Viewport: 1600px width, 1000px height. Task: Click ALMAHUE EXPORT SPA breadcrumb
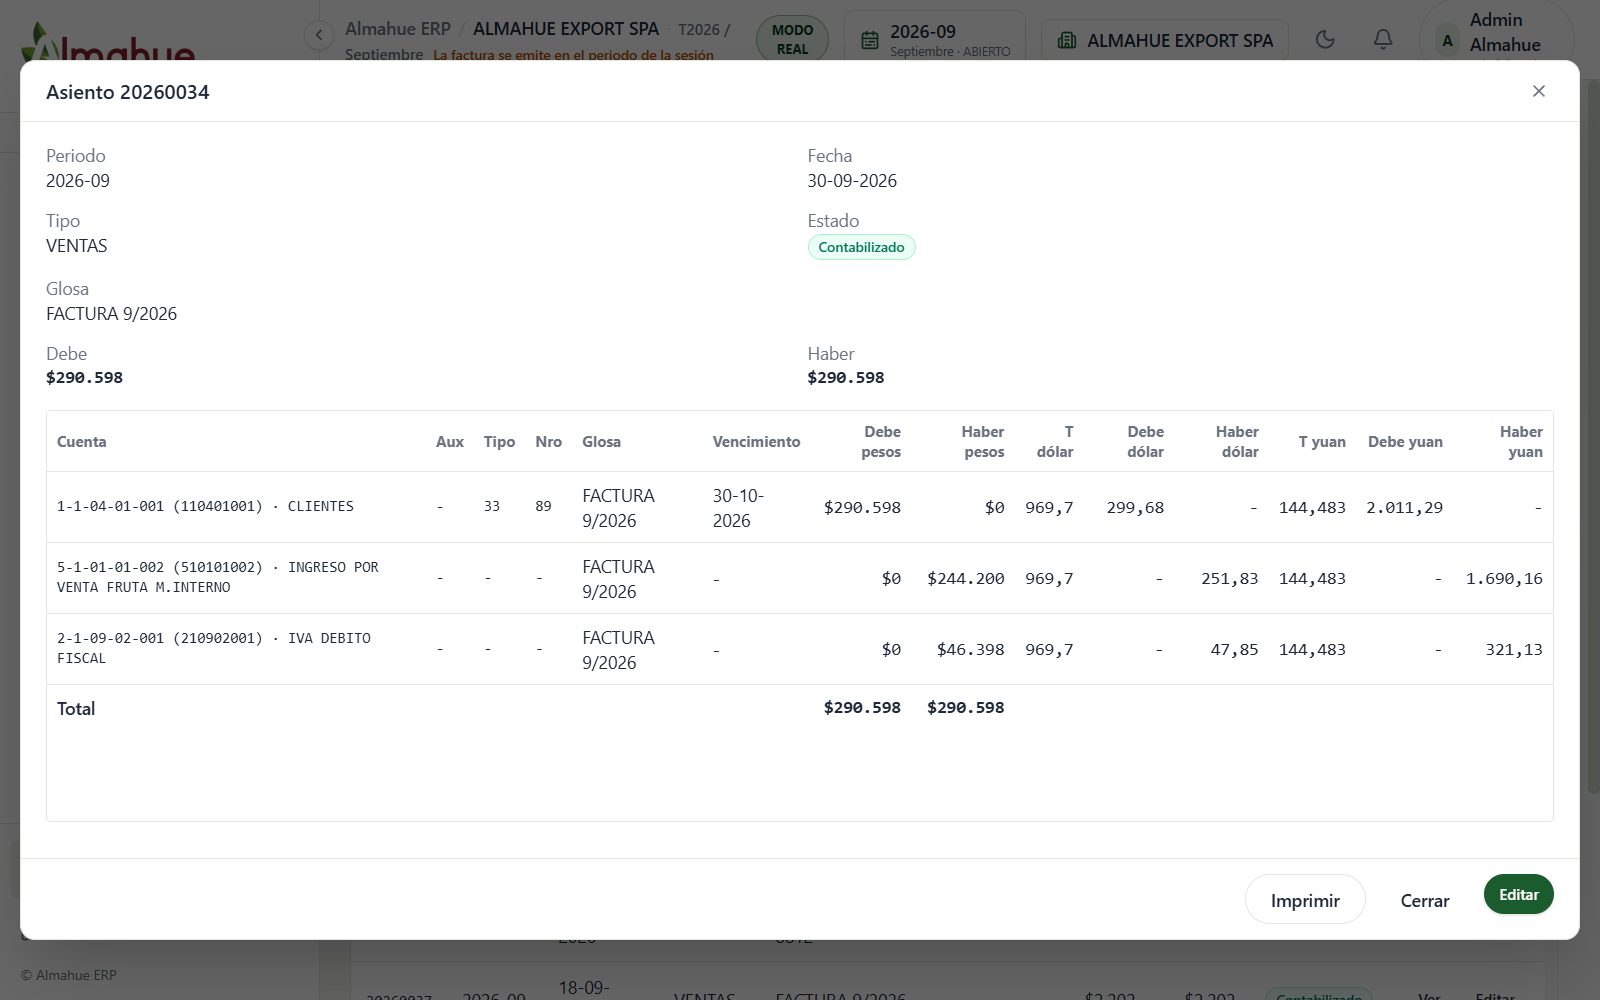coord(566,29)
